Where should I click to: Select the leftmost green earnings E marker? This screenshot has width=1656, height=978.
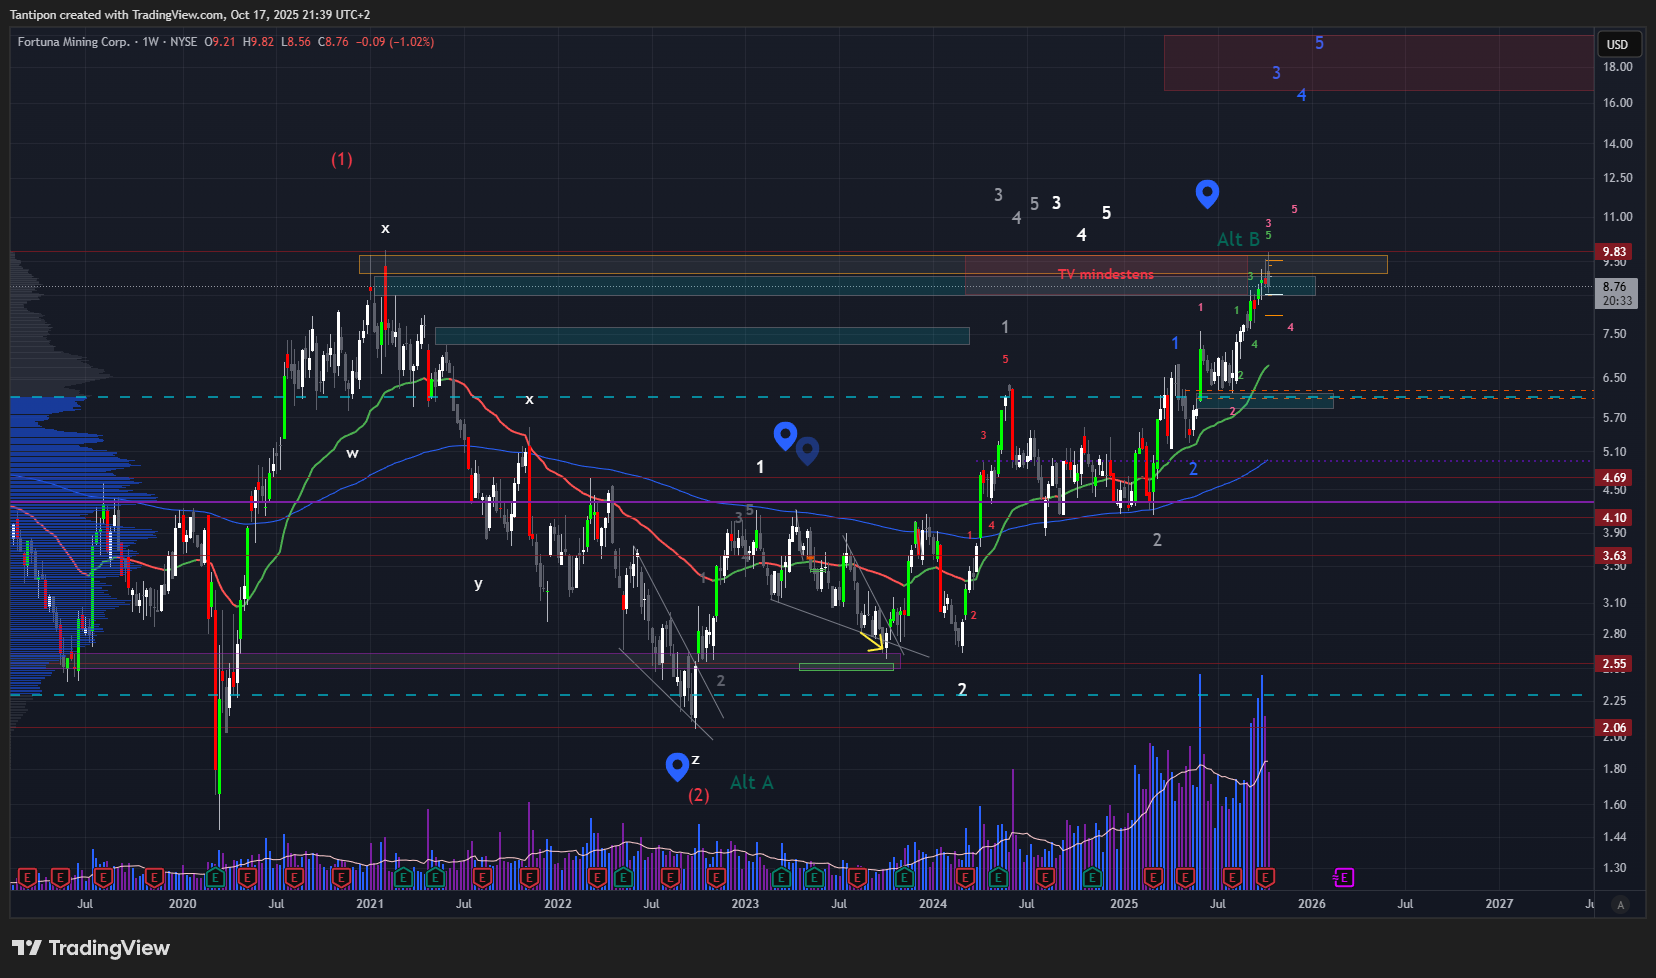[214, 877]
